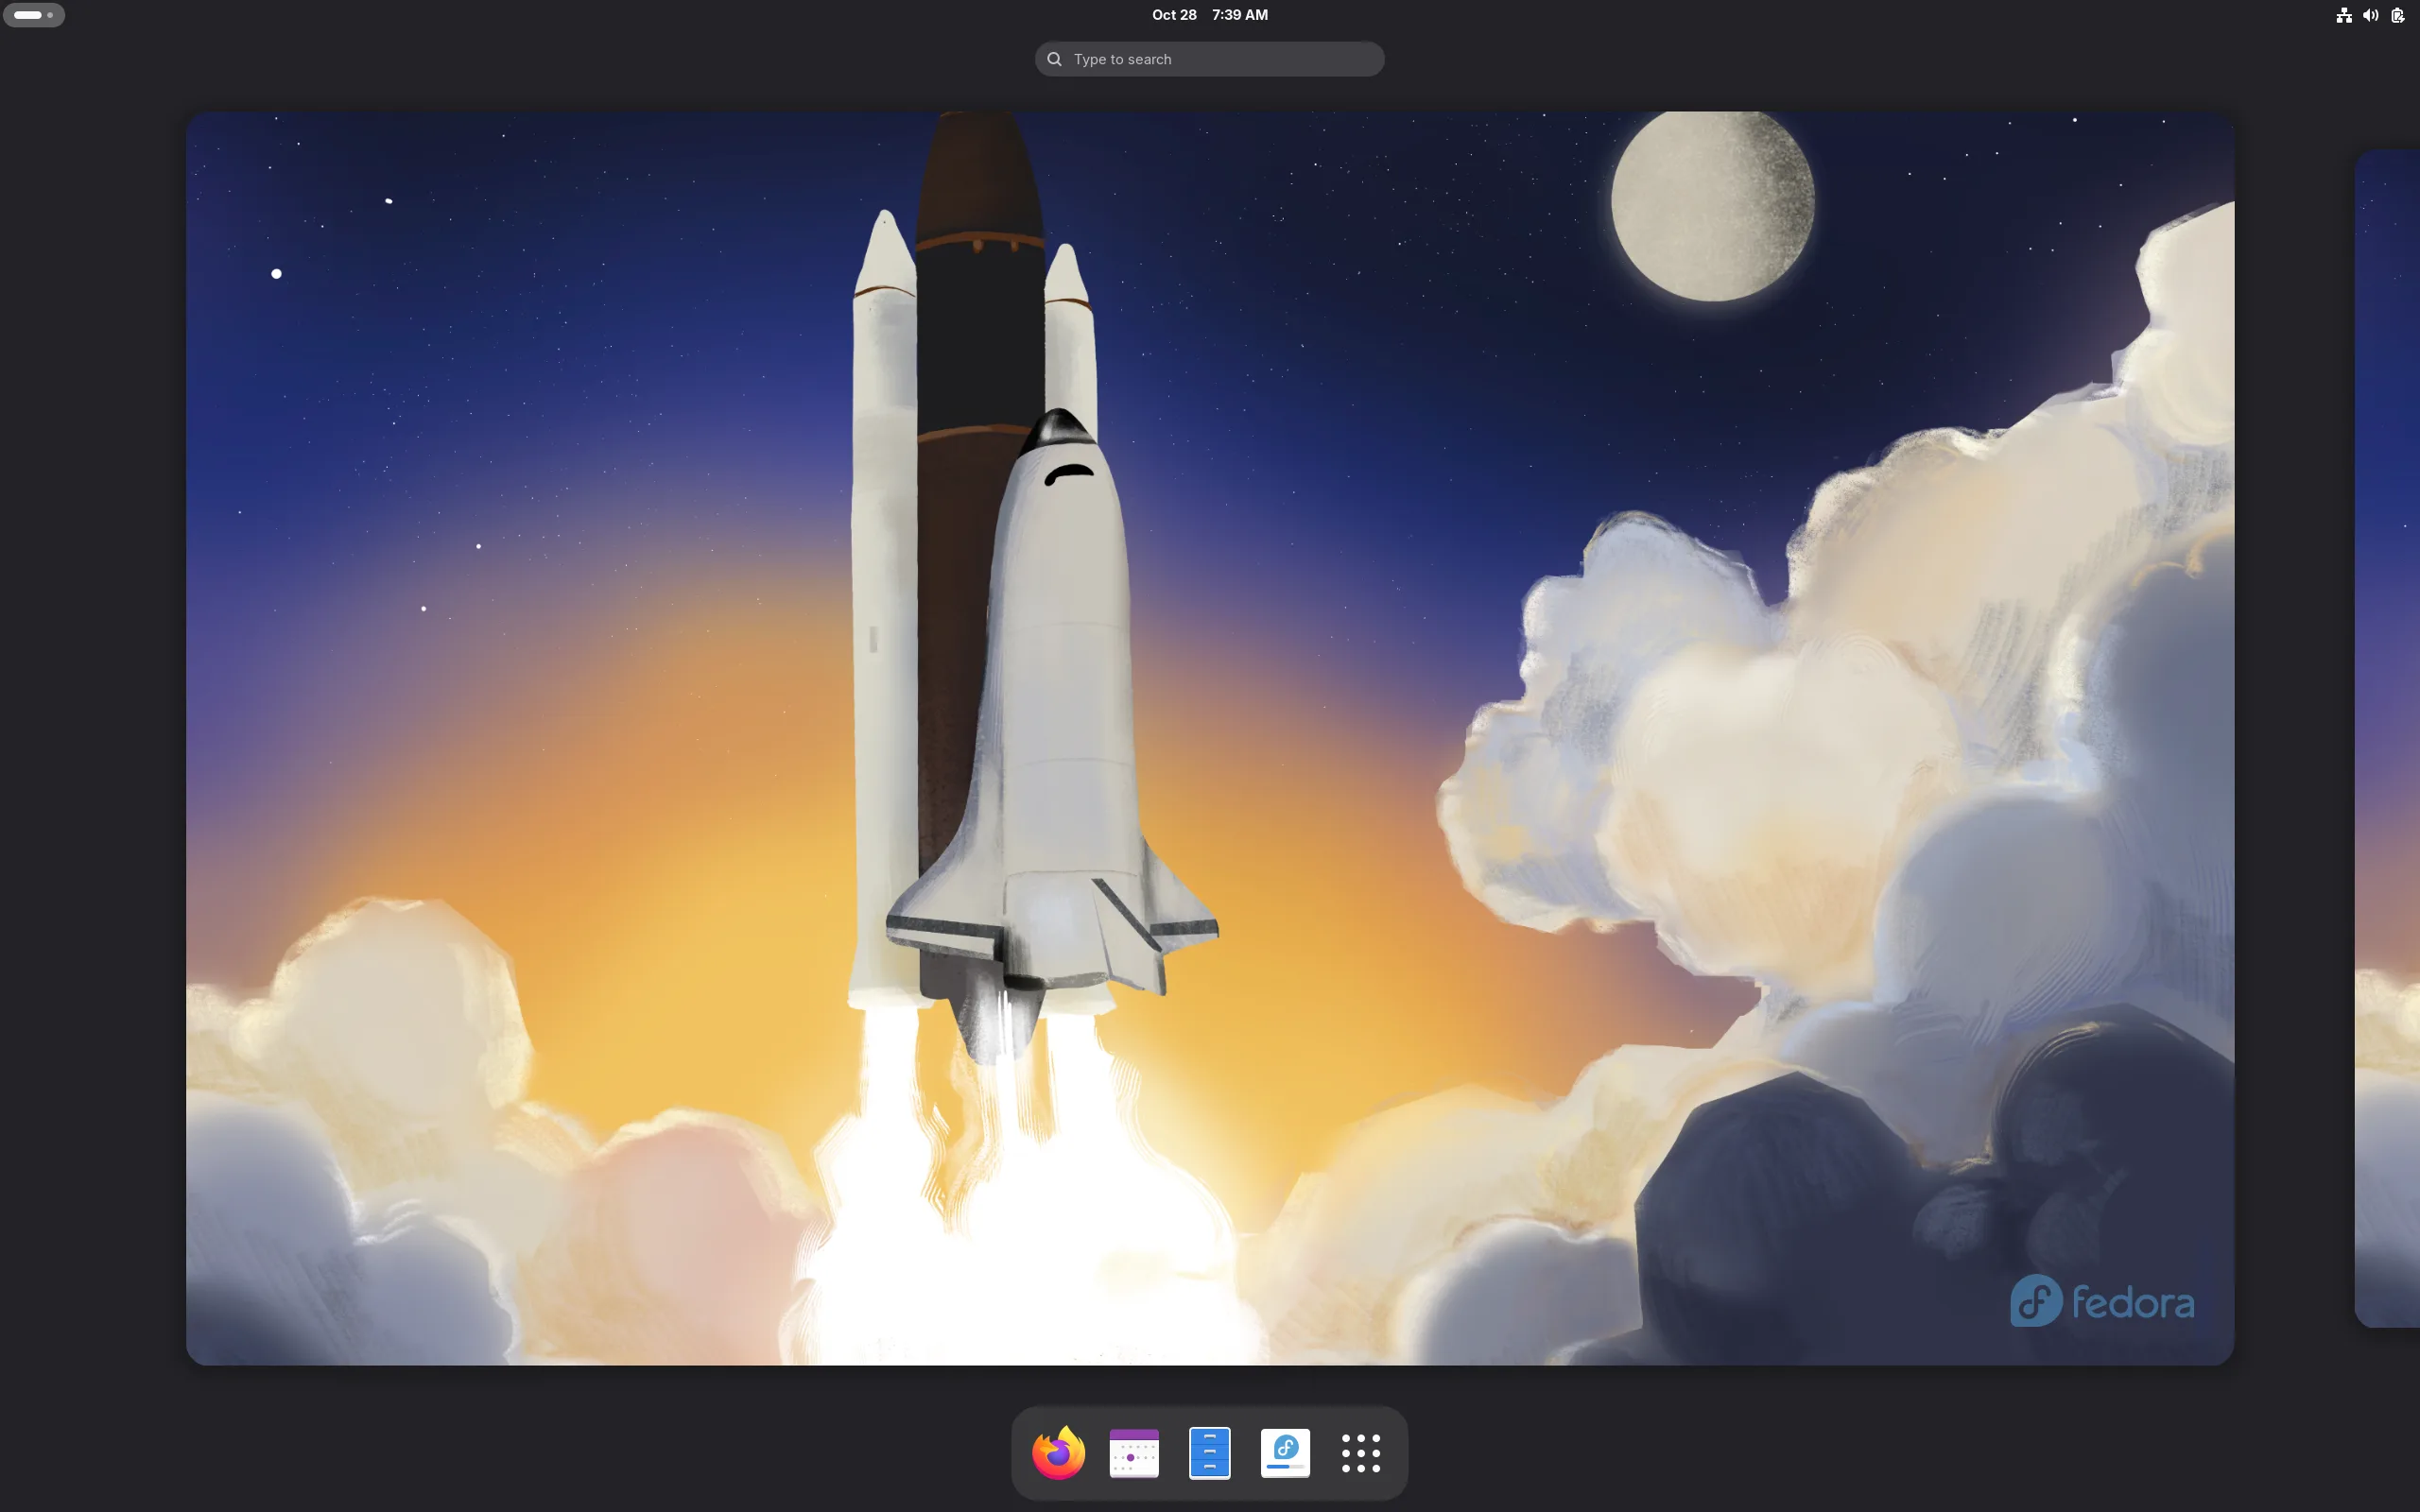Open the Files file manager from the dock
The width and height of the screenshot is (2420, 1512).
point(1209,1452)
